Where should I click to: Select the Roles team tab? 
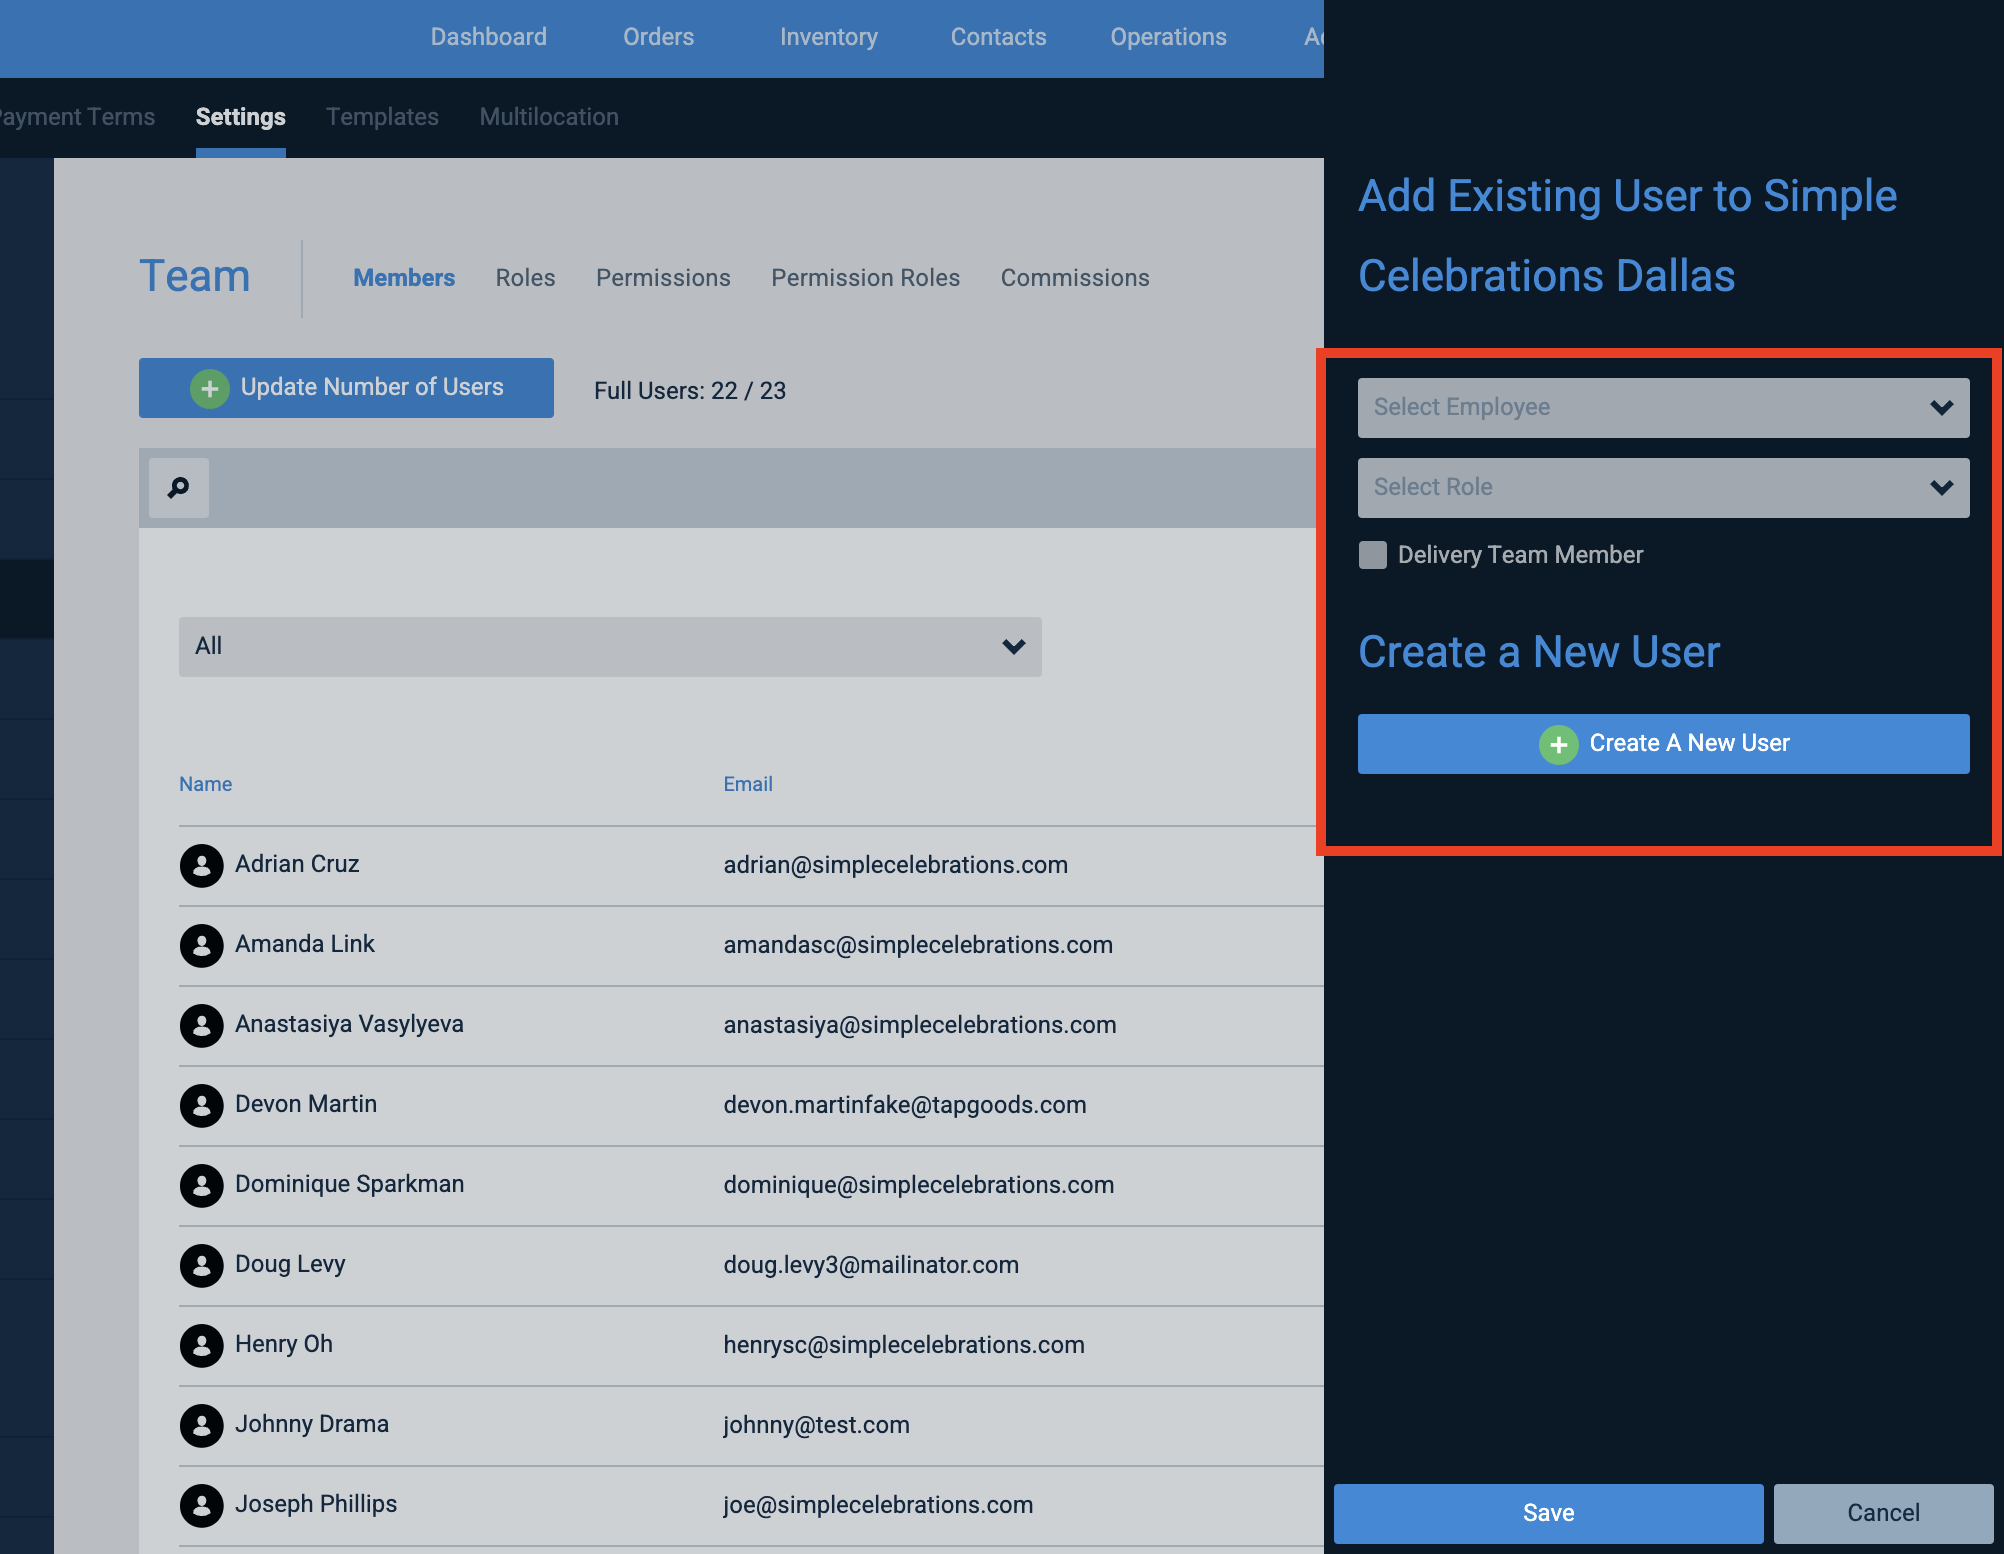click(x=525, y=278)
